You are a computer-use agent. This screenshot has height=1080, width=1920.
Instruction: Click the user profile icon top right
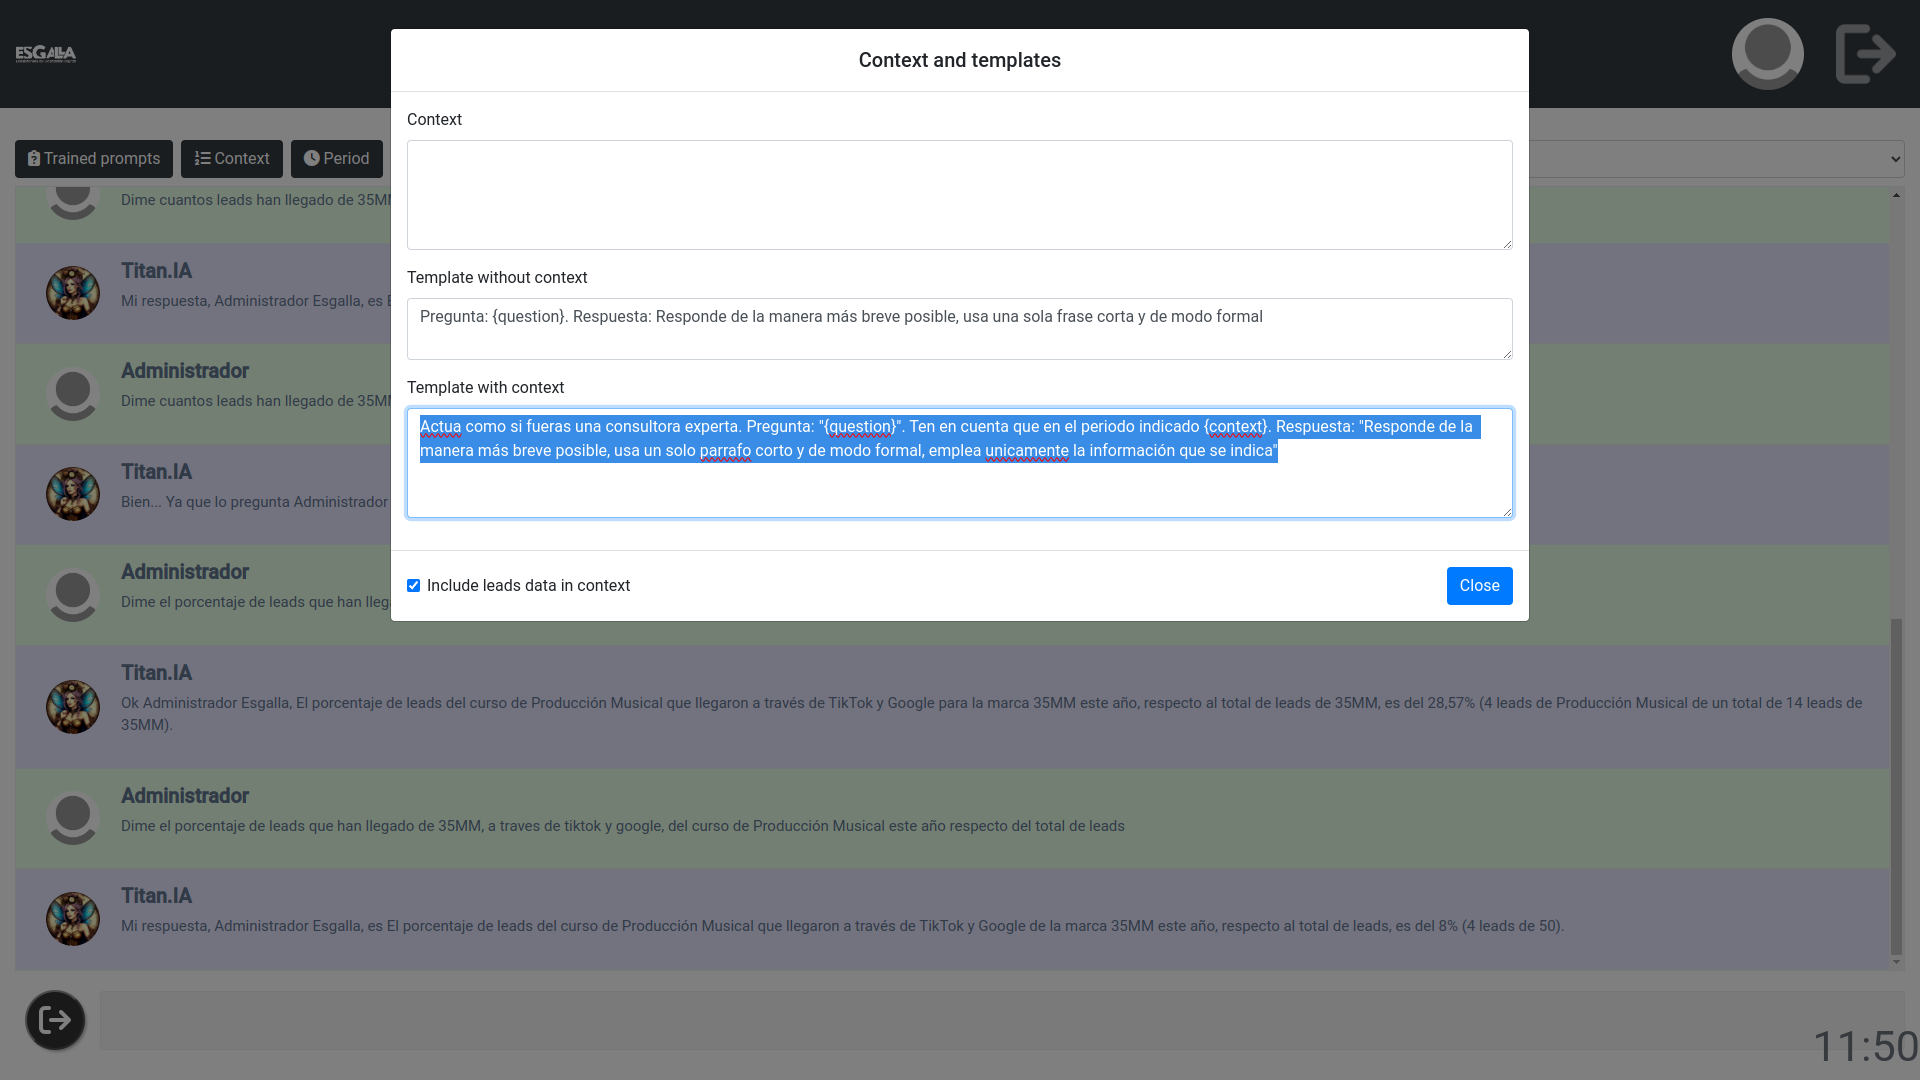click(1767, 53)
